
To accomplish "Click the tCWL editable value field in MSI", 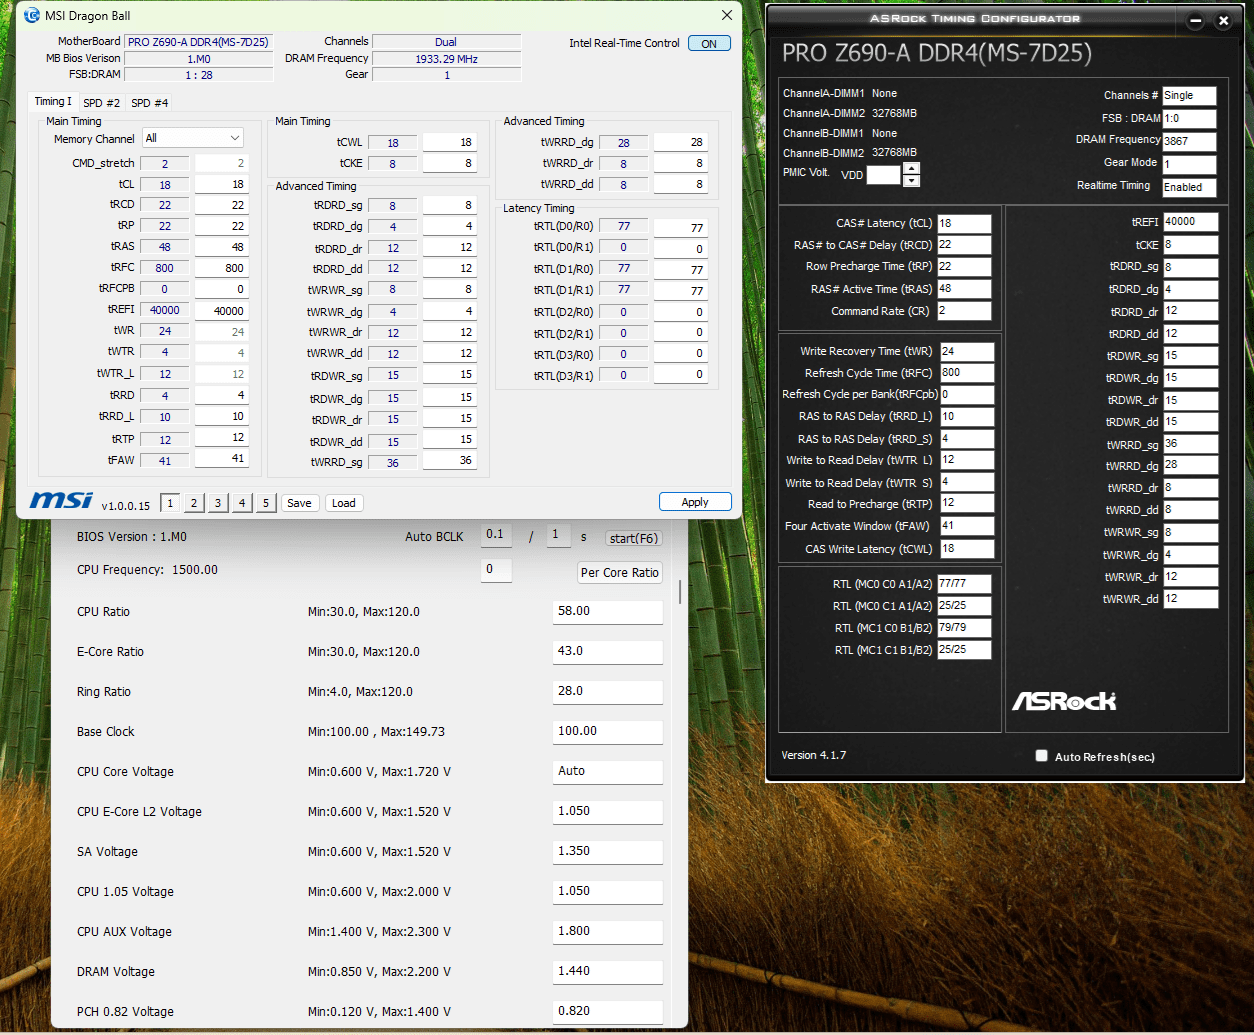I will 450,142.
